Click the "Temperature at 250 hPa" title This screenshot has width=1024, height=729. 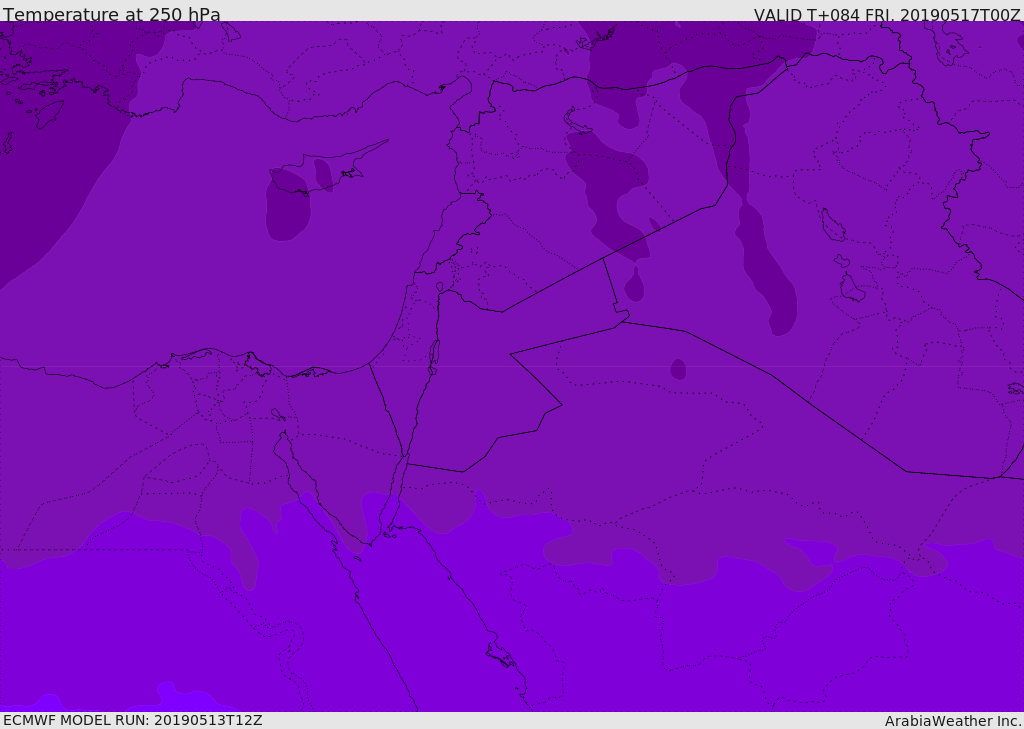[x=112, y=14]
